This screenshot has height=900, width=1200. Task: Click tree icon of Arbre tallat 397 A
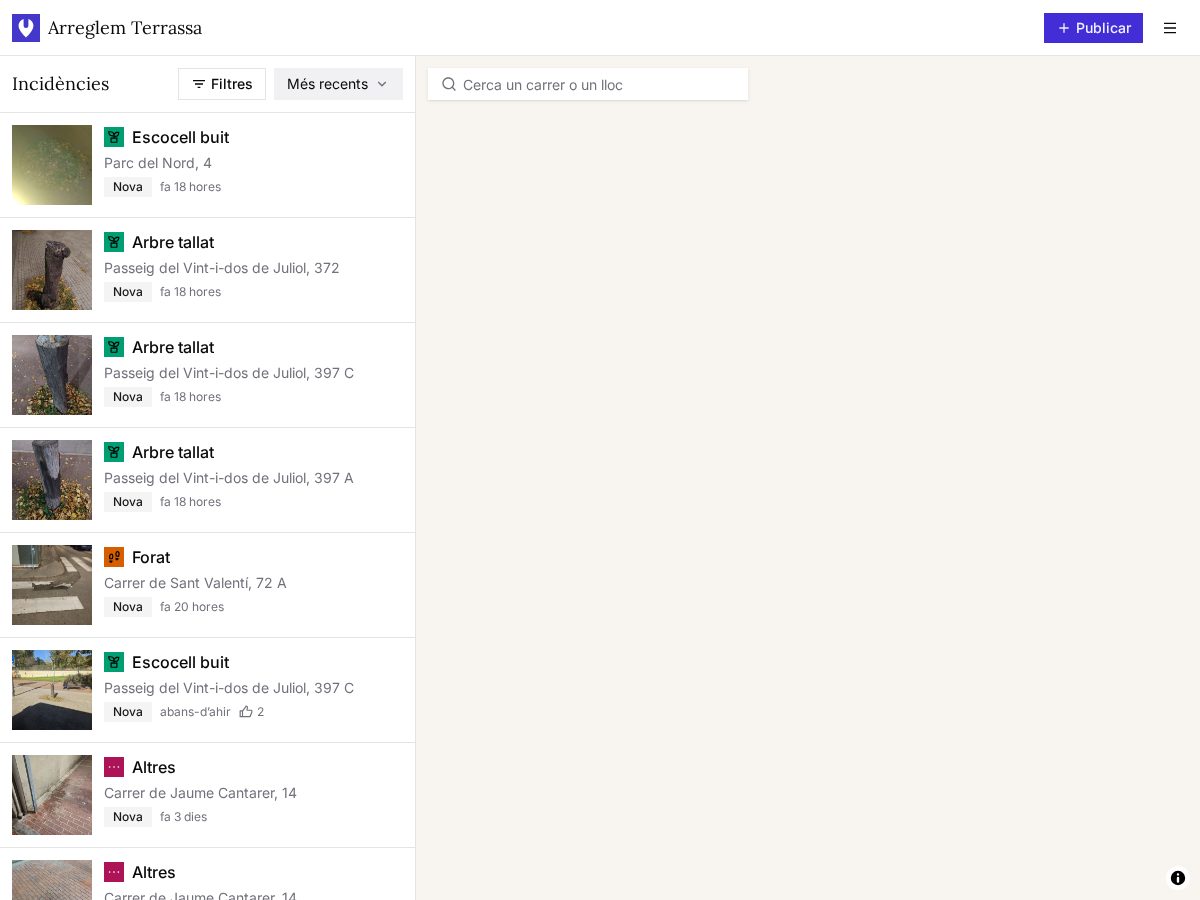[114, 452]
